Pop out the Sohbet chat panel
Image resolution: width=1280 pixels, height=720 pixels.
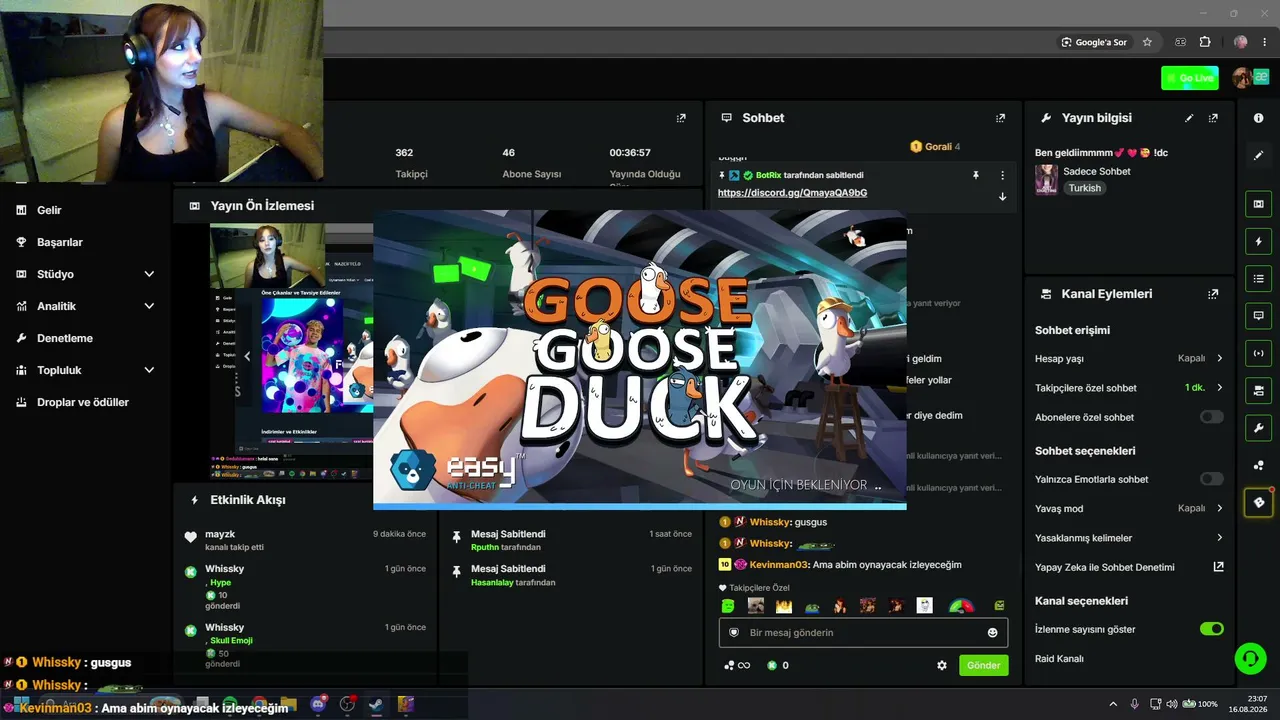[1000, 118]
